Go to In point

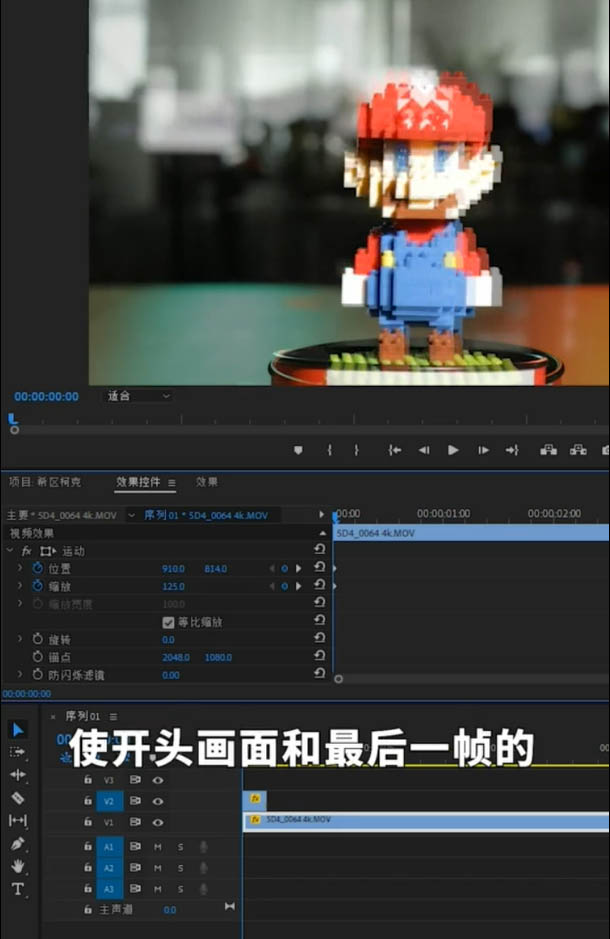tap(394, 450)
